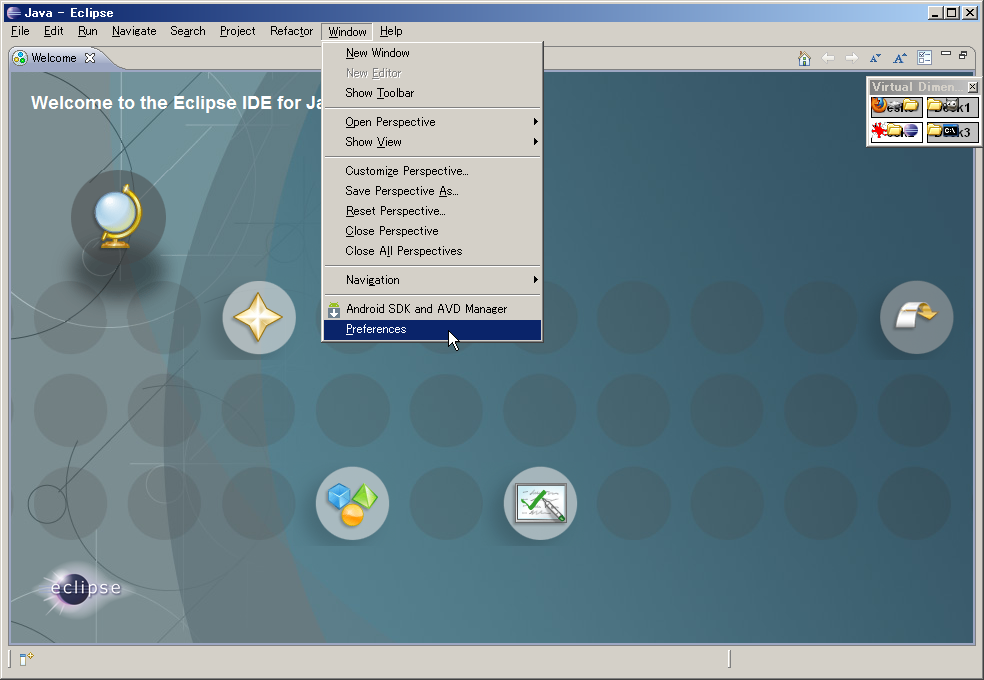Close the Welcome tab with its X
984x680 pixels.
tap(90, 58)
